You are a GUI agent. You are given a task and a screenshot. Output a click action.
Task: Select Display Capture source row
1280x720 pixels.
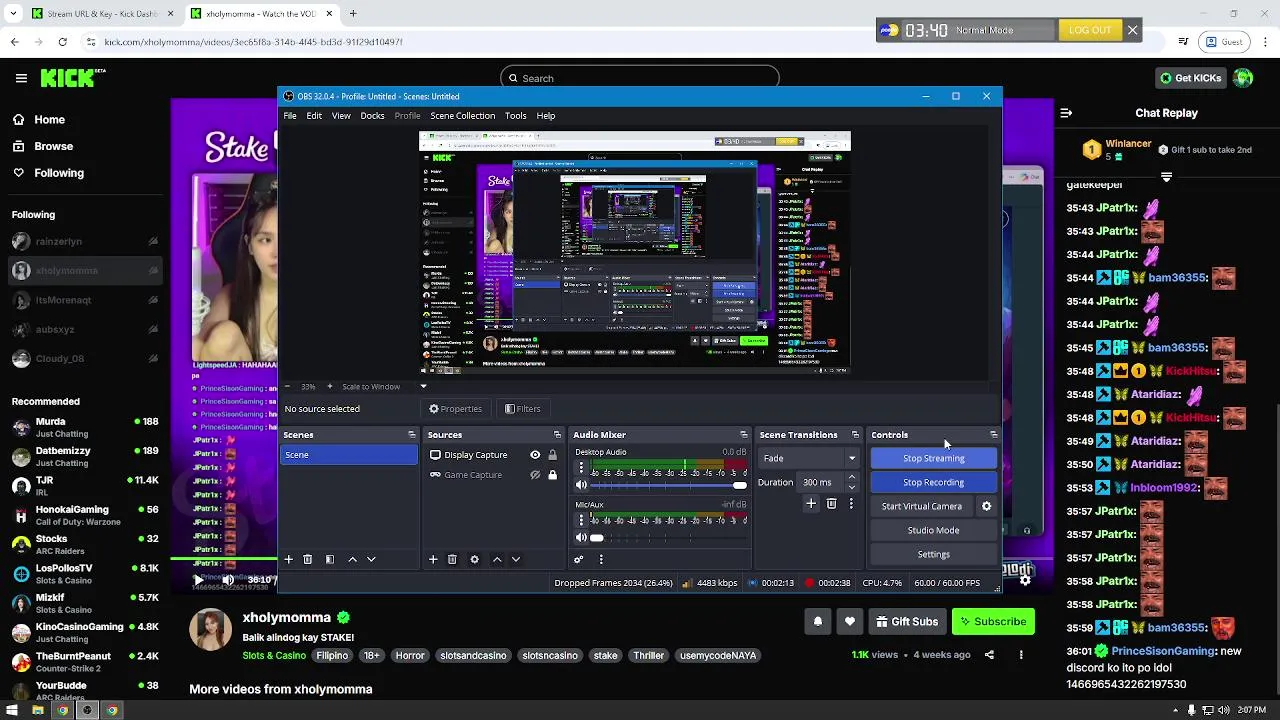pos(495,455)
